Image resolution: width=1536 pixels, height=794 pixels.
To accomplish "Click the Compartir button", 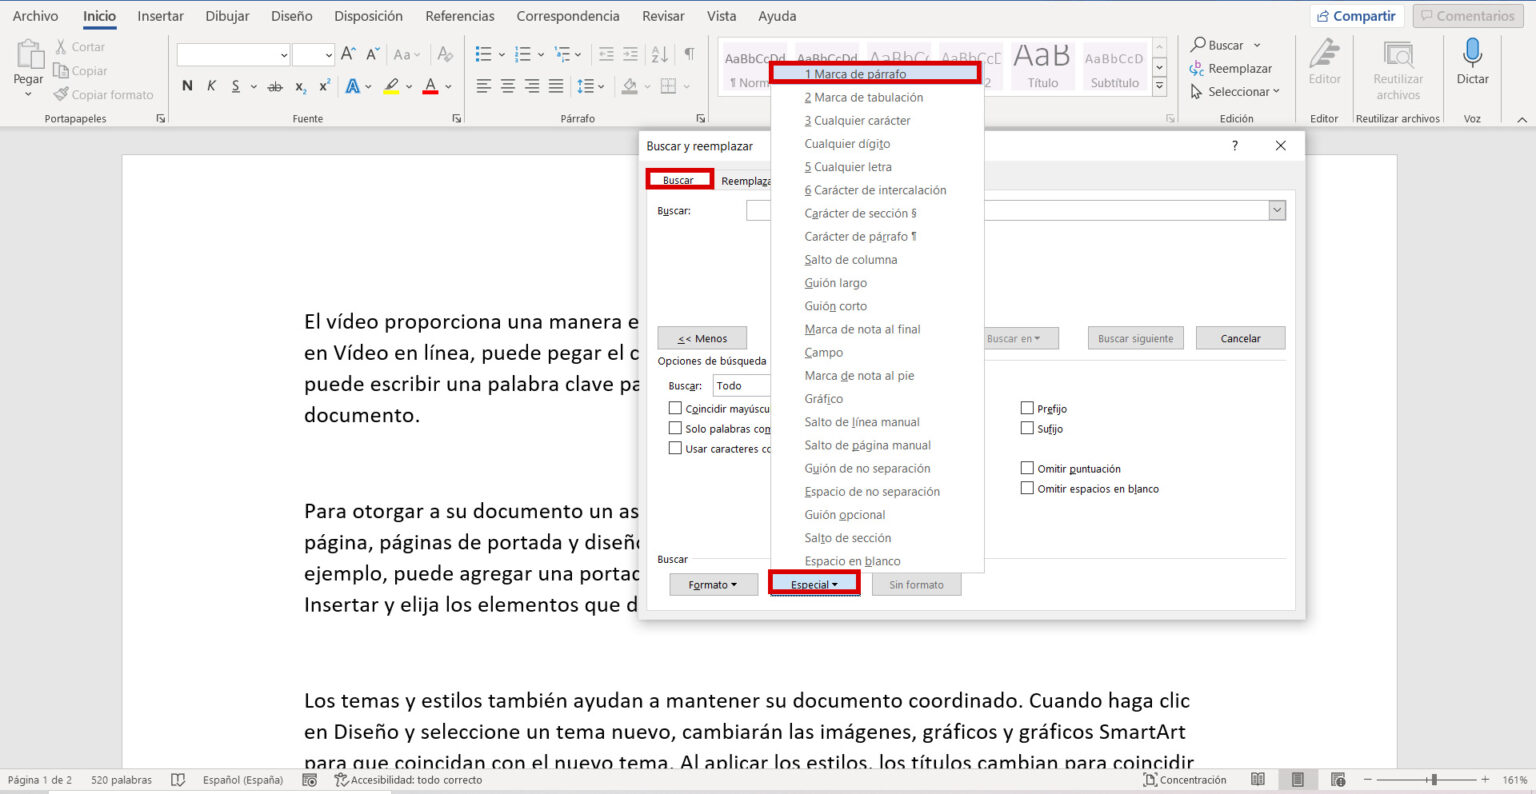I will 1356,16.
